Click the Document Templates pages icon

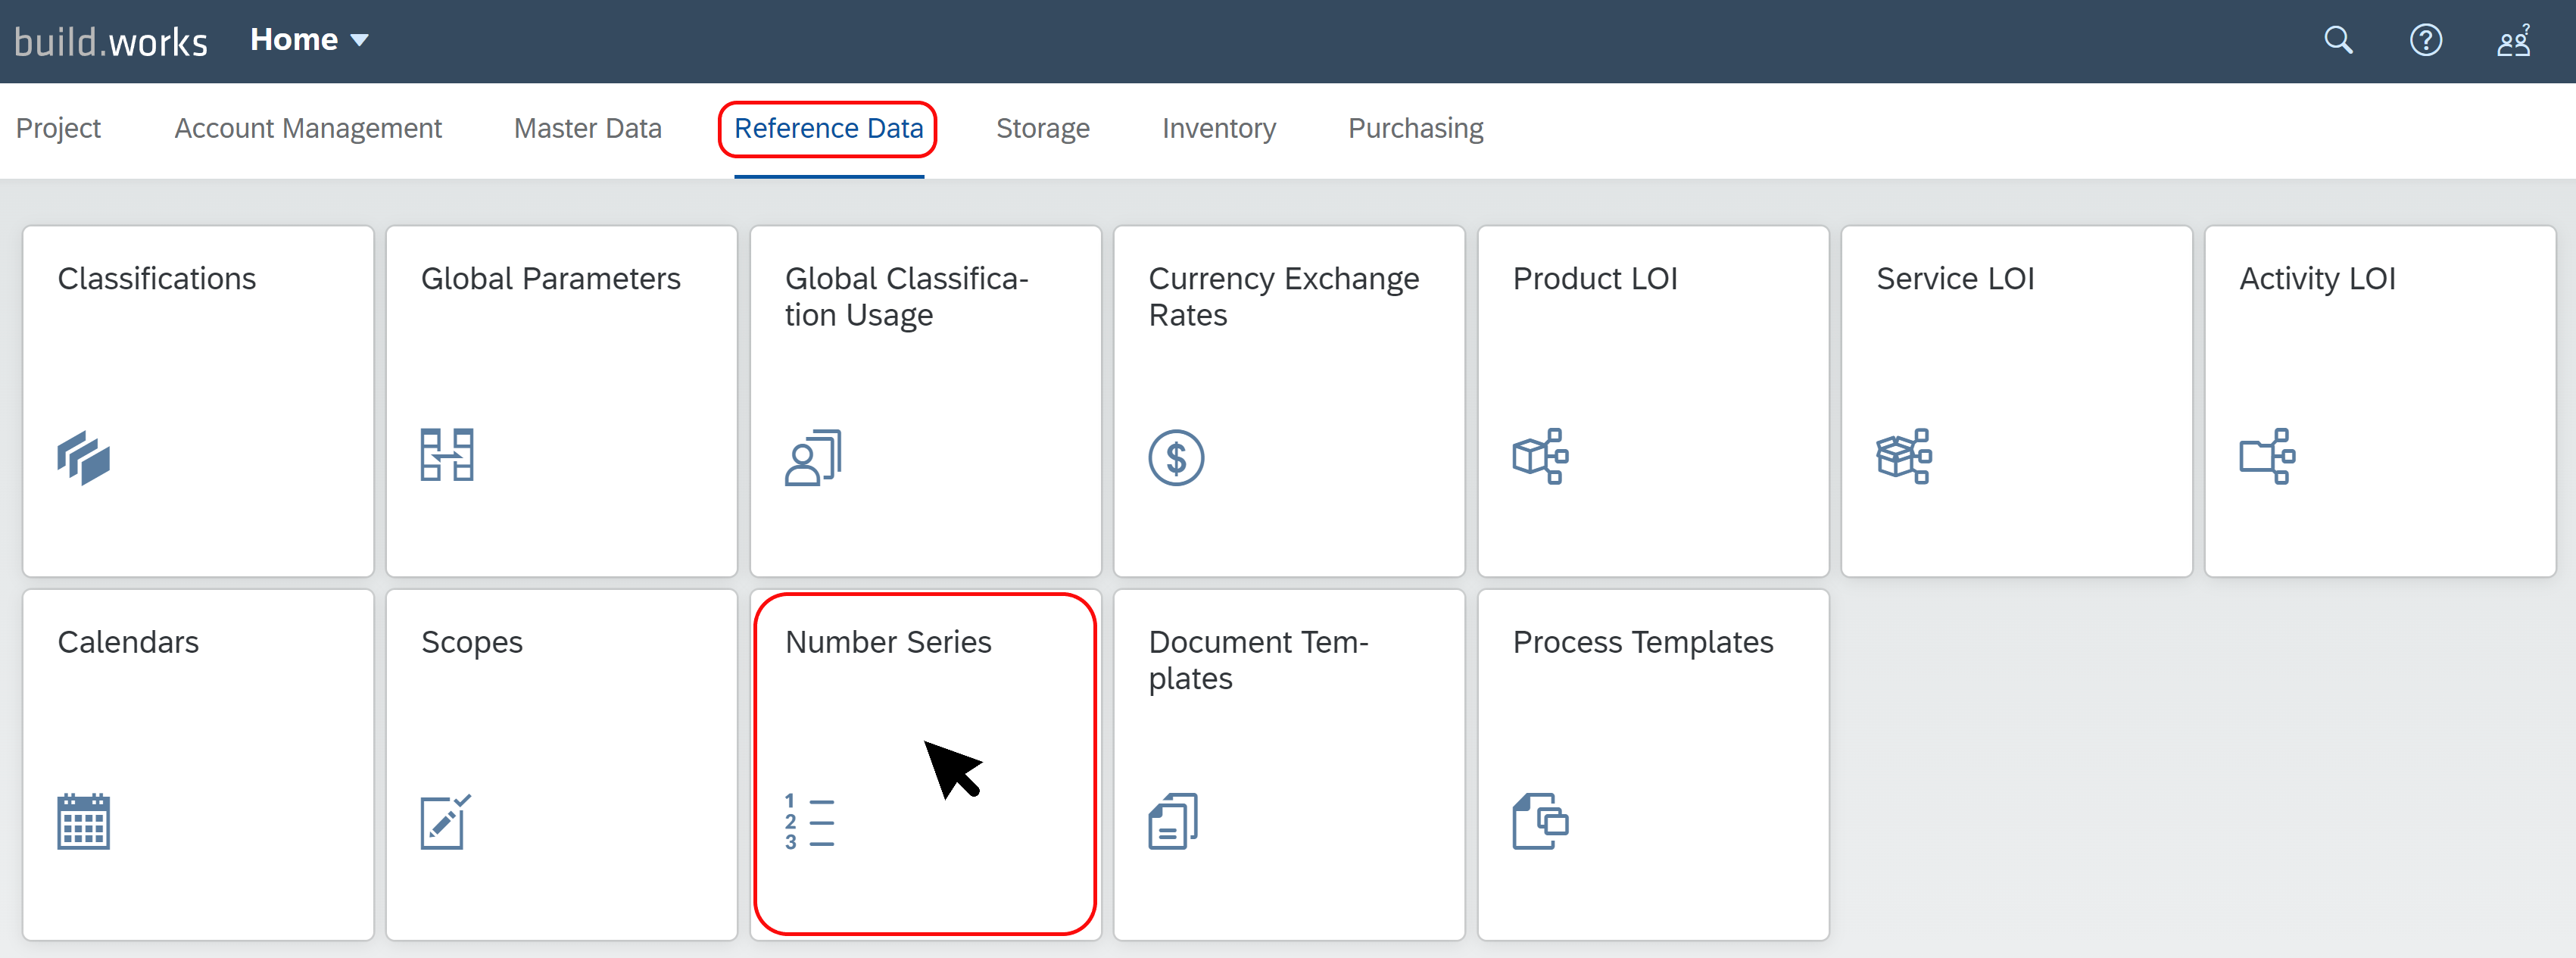pyautogui.click(x=1173, y=821)
